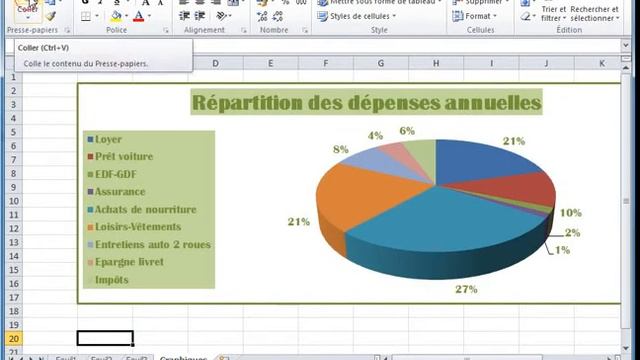The image size is (640, 360).
Task: Click the selected cell in row 20
Action: (x=105, y=338)
